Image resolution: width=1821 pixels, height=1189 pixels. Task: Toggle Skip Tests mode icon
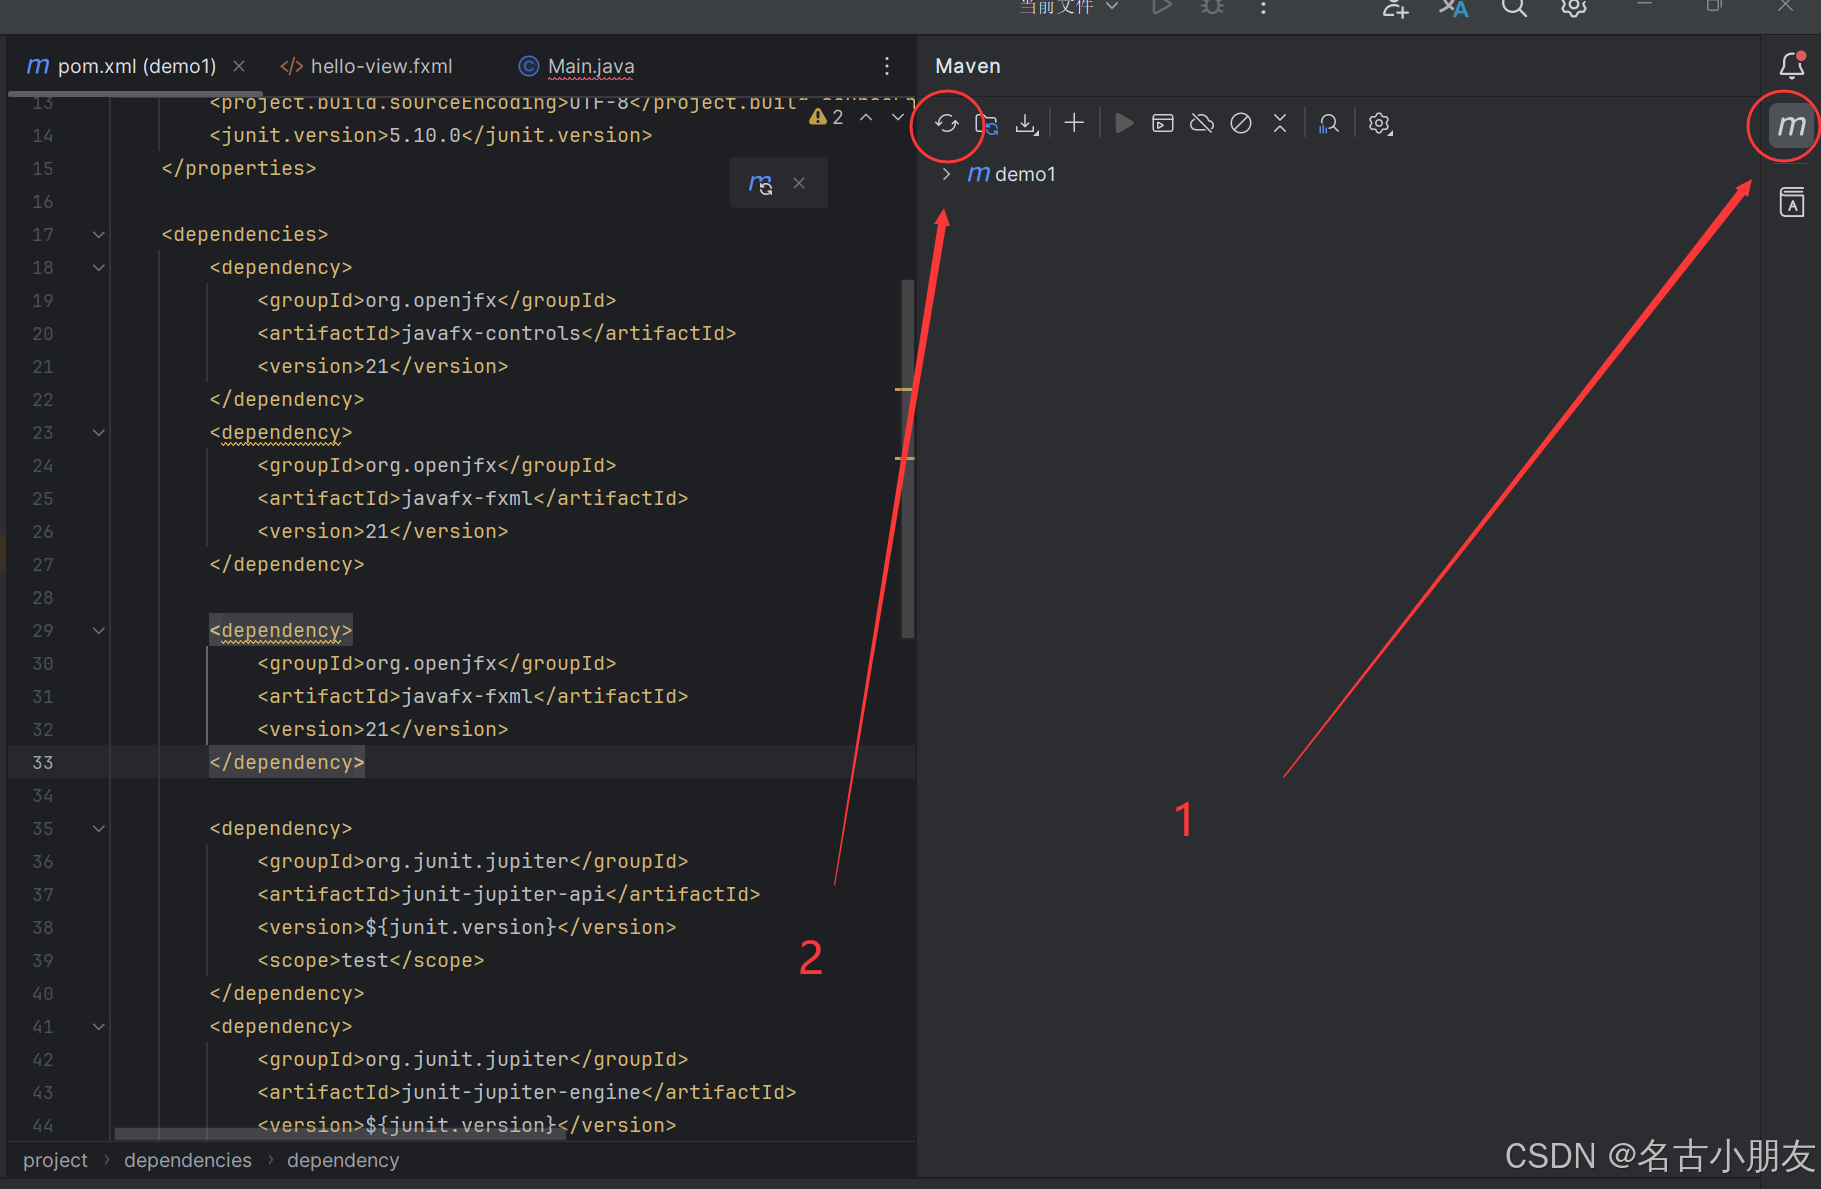1241,123
